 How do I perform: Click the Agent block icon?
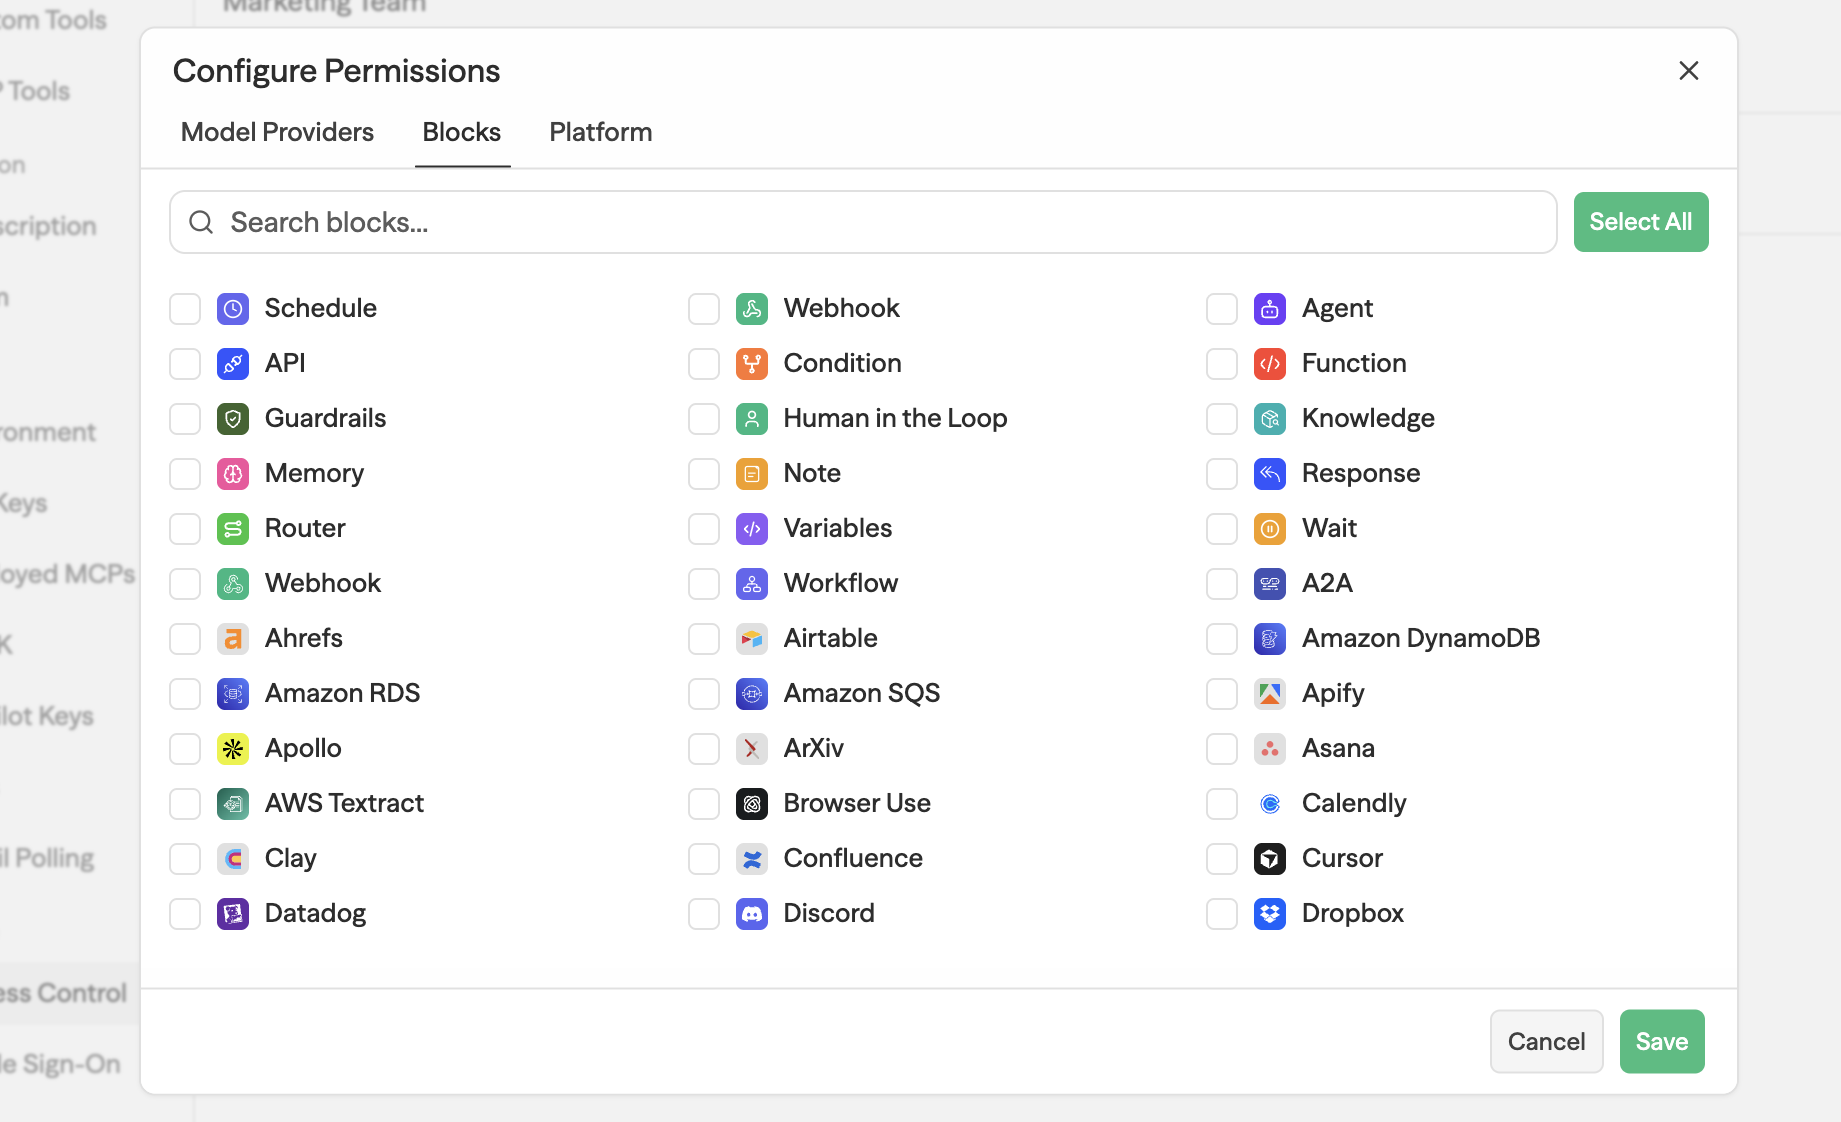coord(1269,309)
